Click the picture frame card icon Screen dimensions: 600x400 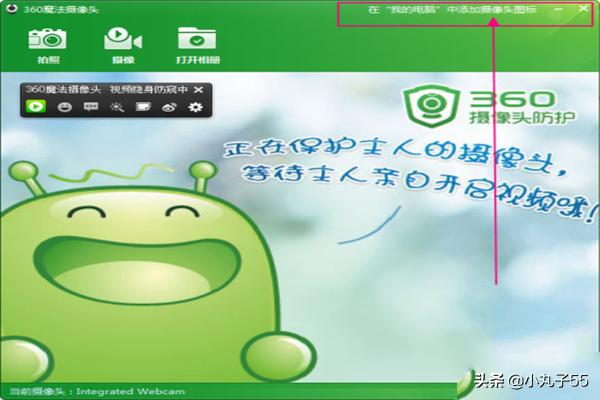coord(143,107)
